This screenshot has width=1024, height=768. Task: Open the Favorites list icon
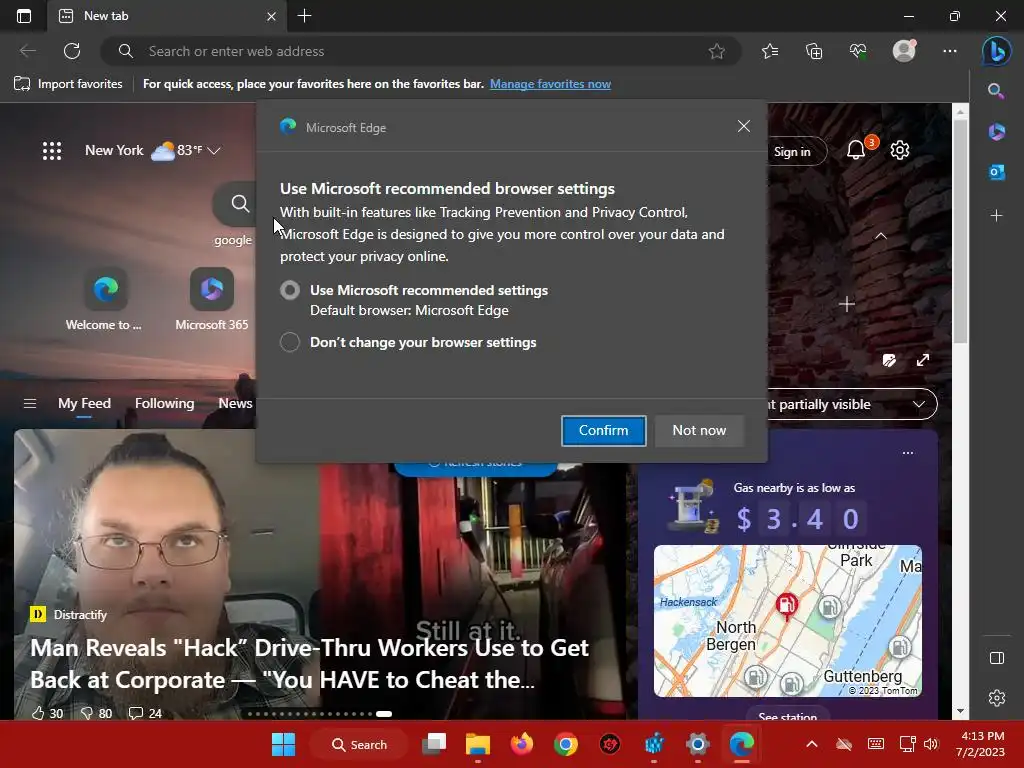pyautogui.click(x=770, y=51)
